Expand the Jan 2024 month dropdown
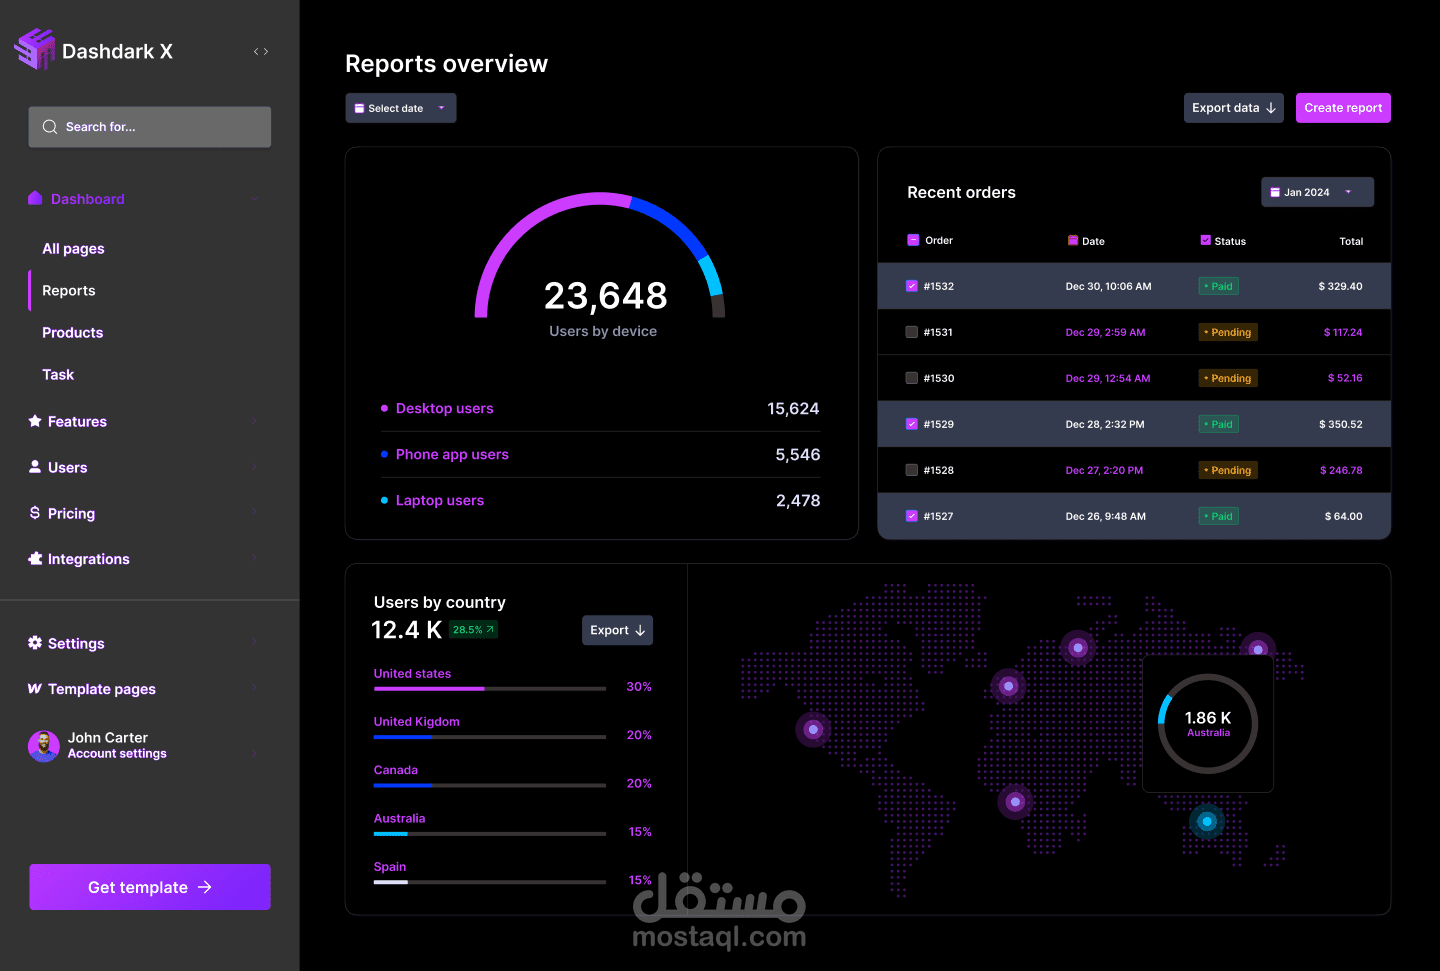The image size is (1440, 971). click(x=1317, y=192)
